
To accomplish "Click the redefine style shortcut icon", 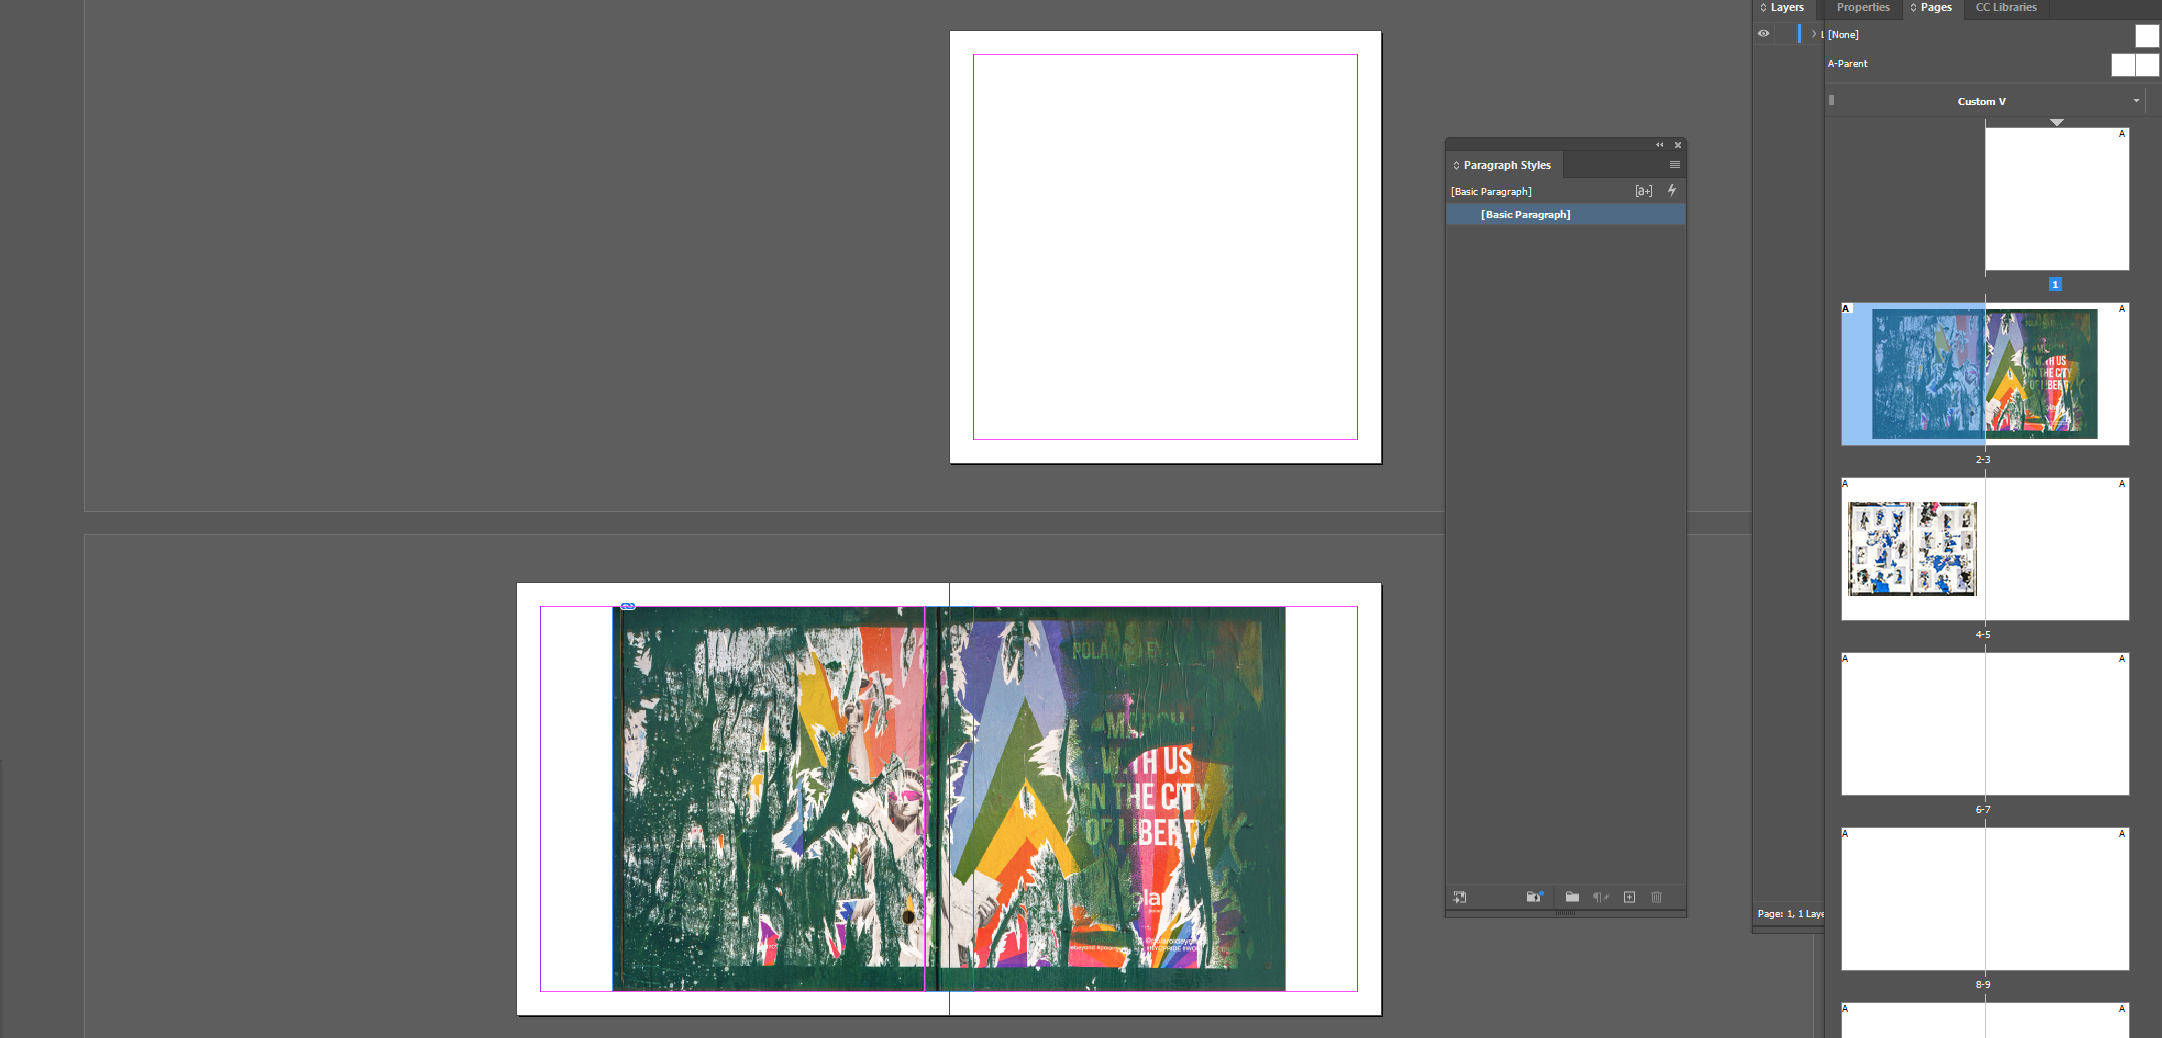I will click(1533, 897).
